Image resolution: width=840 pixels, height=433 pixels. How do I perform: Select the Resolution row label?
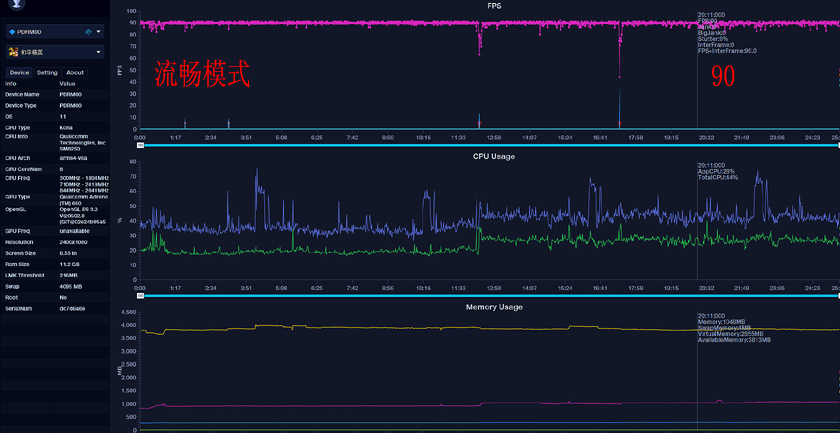(19, 242)
